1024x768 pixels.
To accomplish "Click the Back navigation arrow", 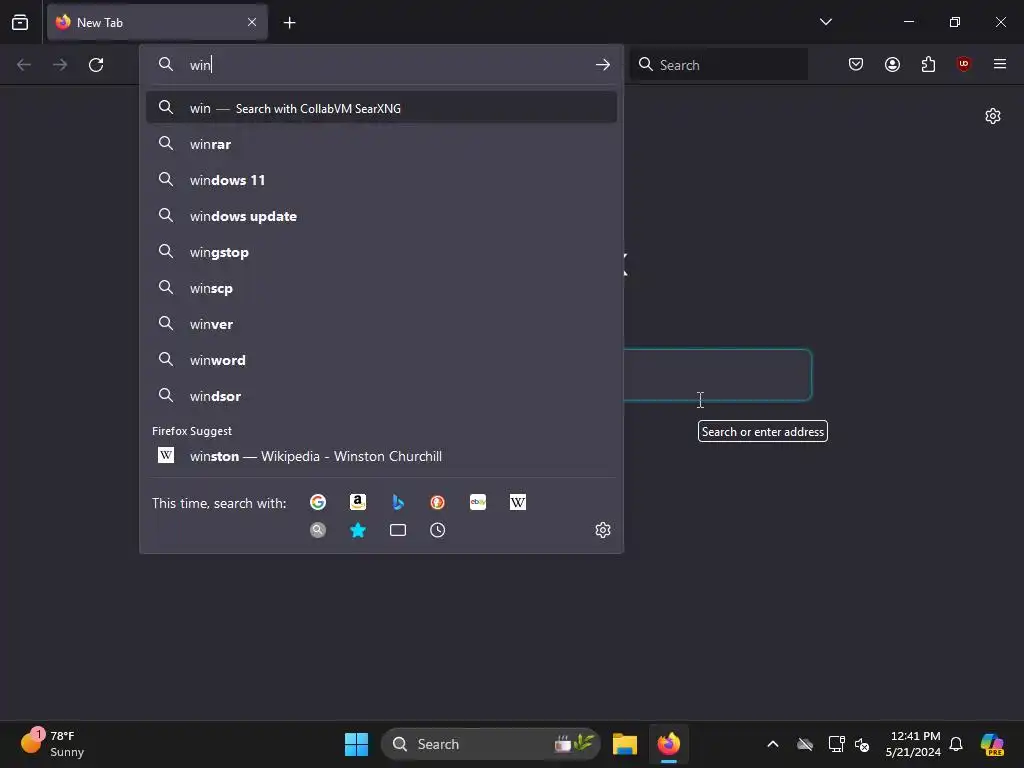I will tap(24, 65).
